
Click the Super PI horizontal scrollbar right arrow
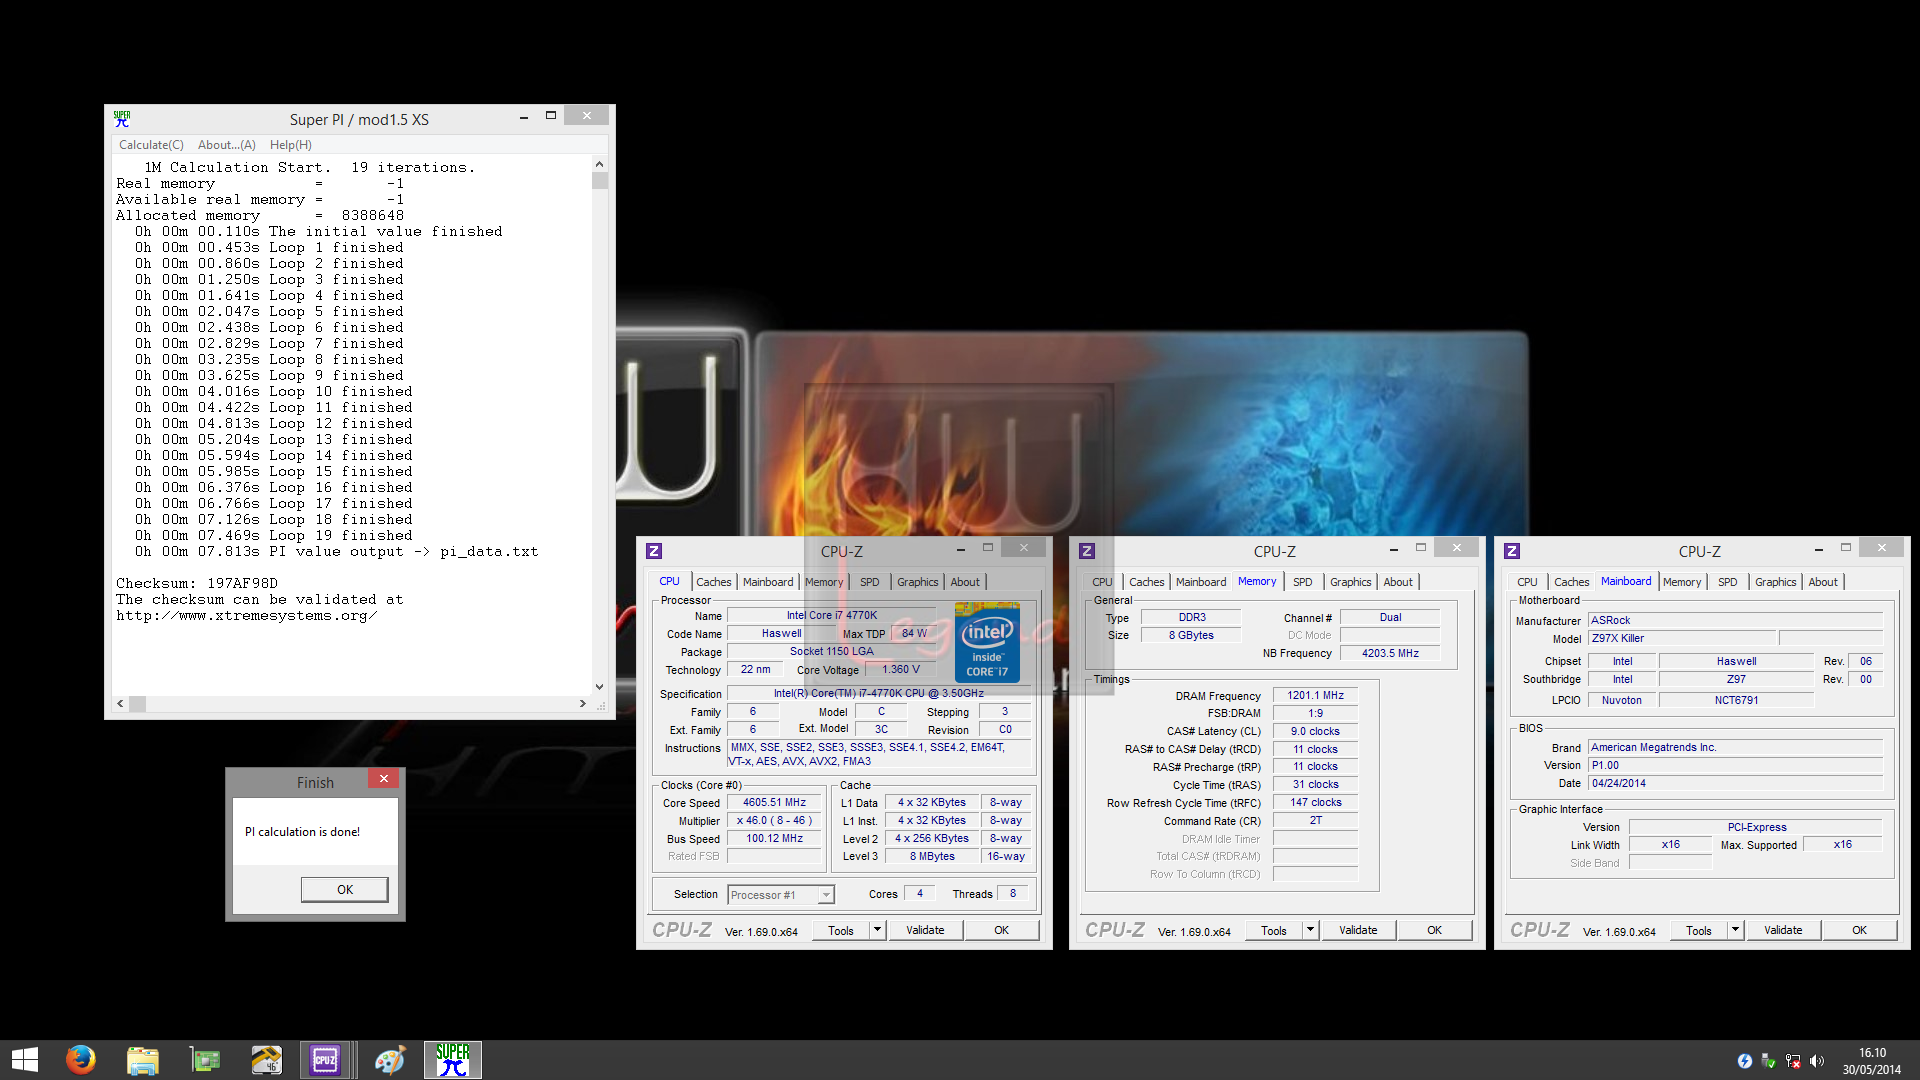[x=583, y=704]
